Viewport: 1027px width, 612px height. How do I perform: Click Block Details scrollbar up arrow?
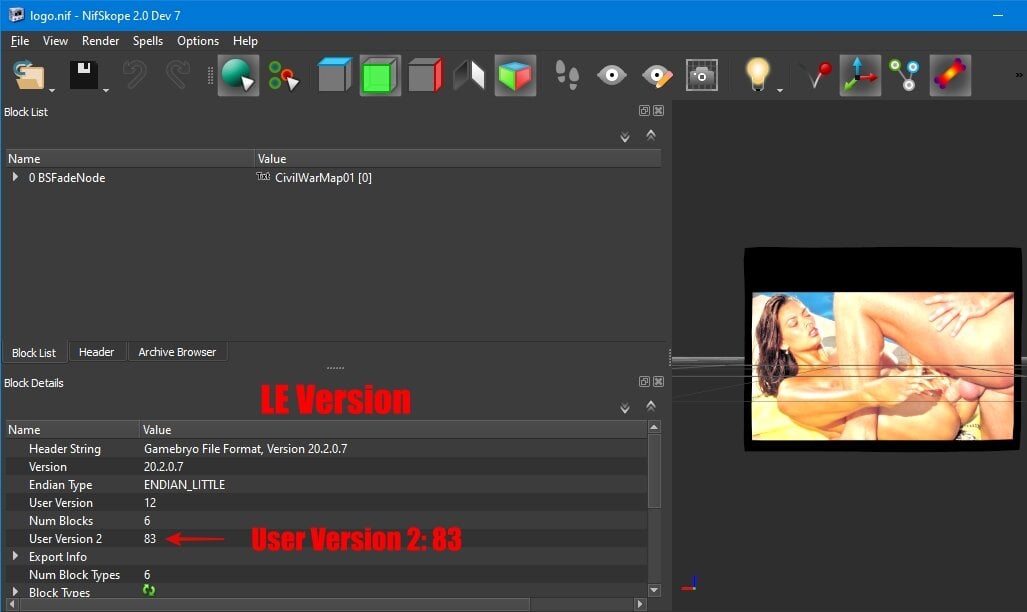point(654,427)
